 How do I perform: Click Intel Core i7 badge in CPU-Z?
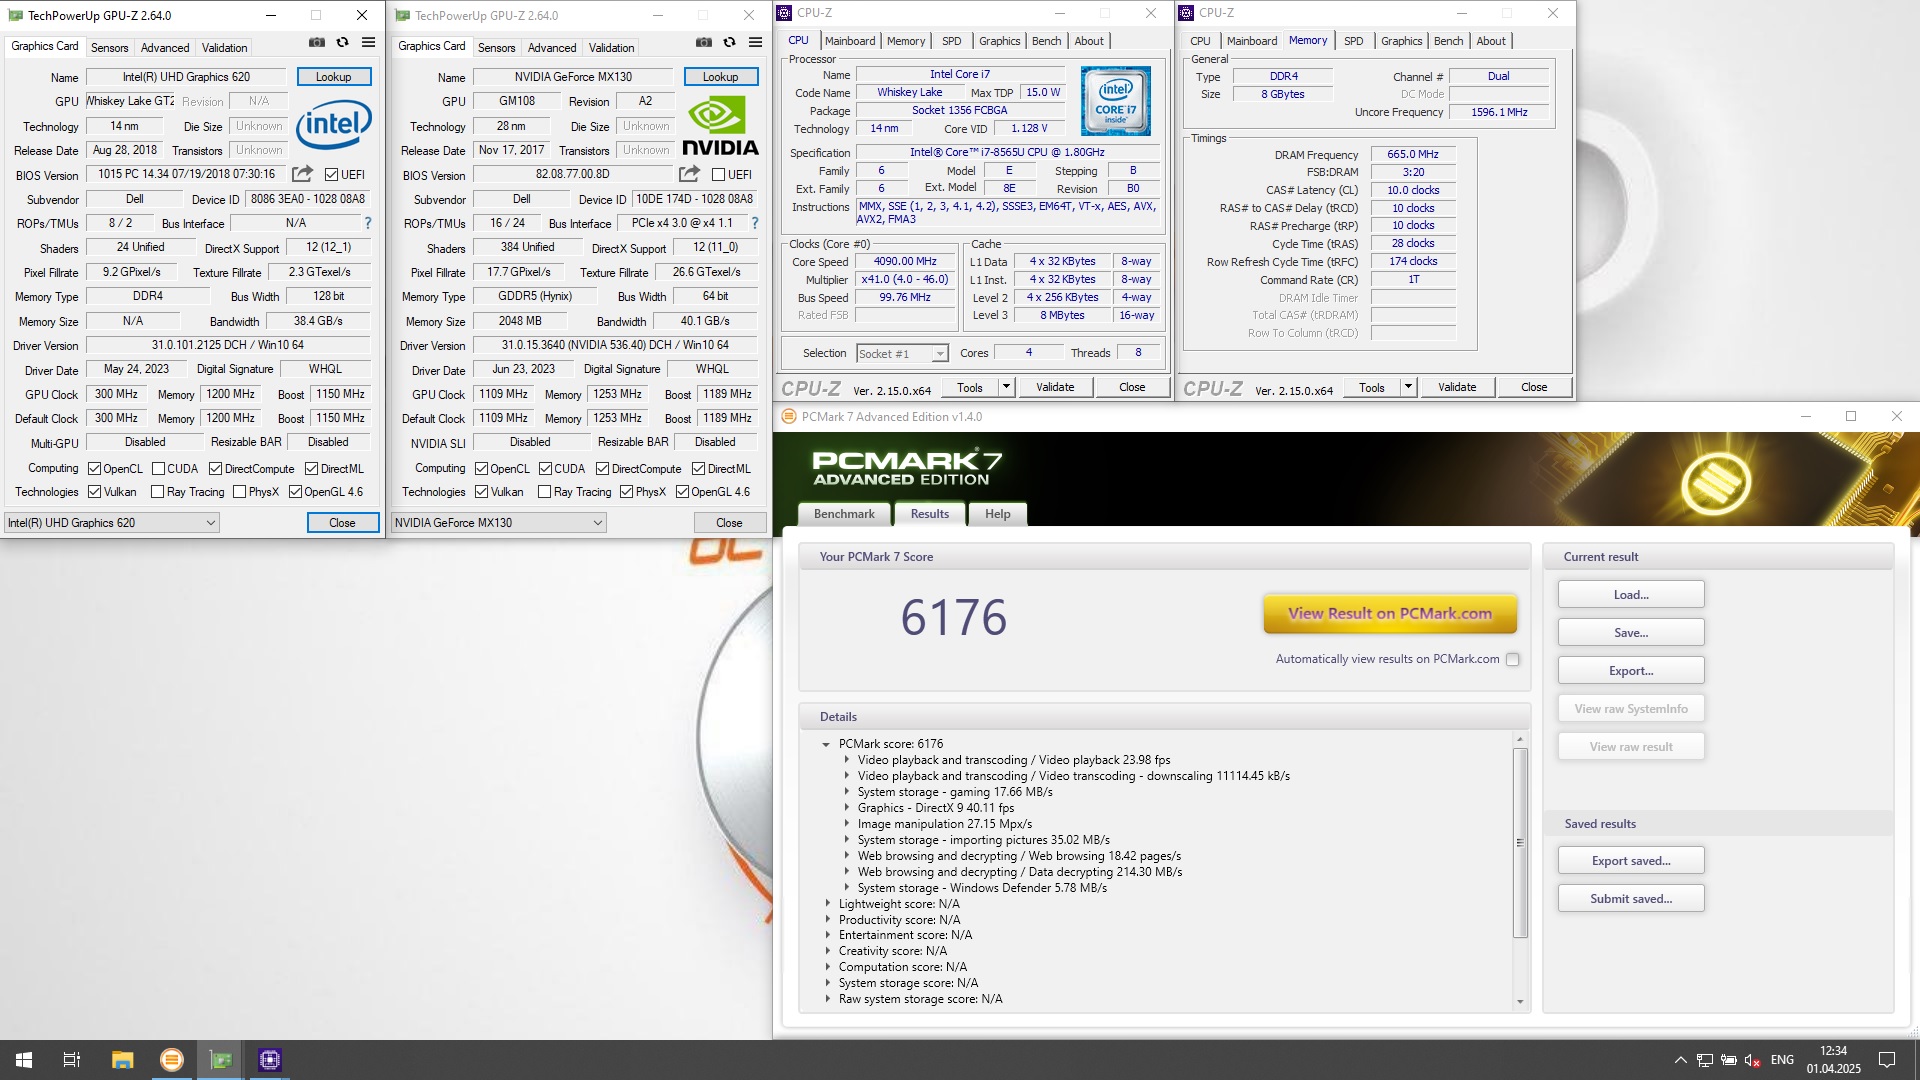pyautogui.click(x=1116, y=101)
